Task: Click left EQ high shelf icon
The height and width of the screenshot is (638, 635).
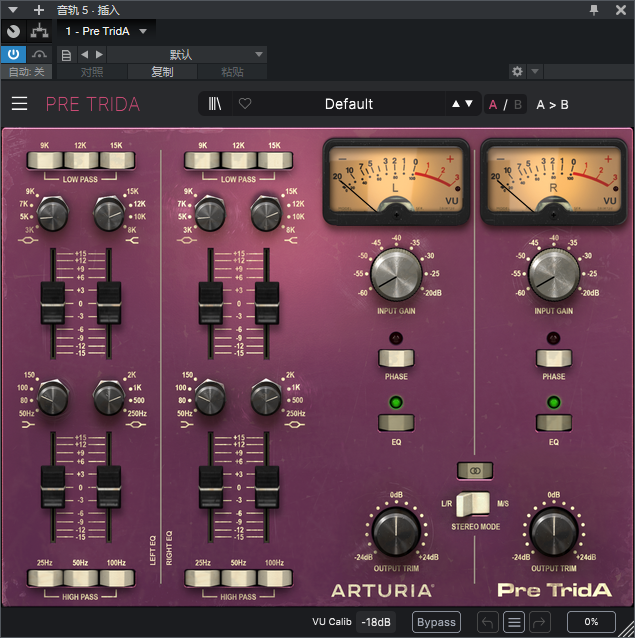Action: click(132, 241)
